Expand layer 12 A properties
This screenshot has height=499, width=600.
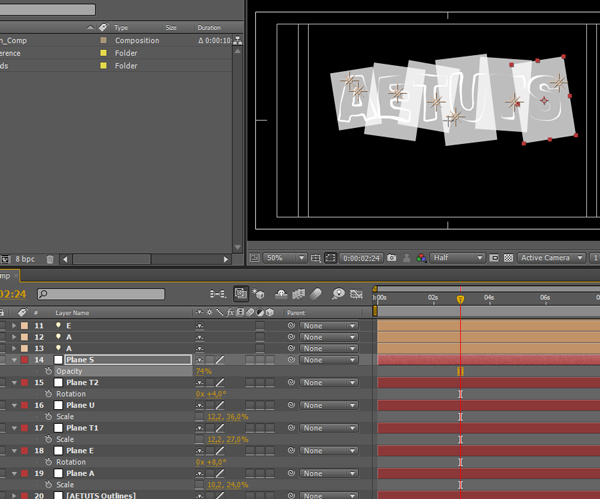[14, 337]
